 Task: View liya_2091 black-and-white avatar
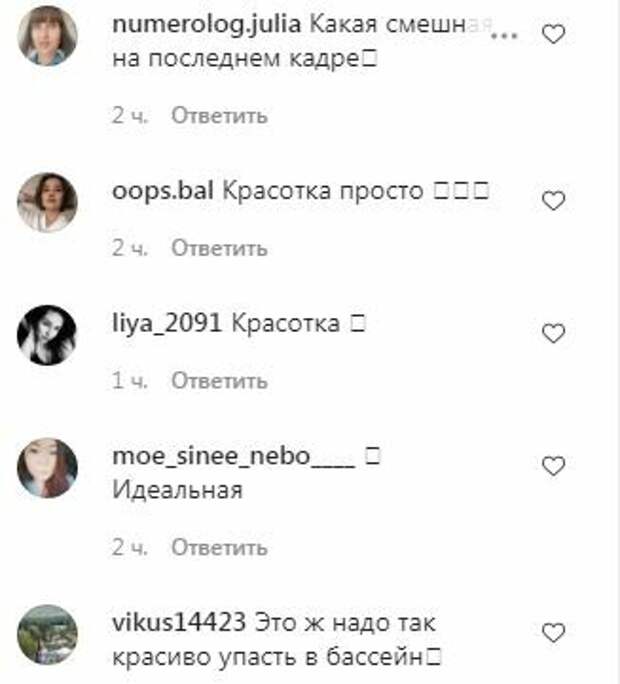pos(47,335)
